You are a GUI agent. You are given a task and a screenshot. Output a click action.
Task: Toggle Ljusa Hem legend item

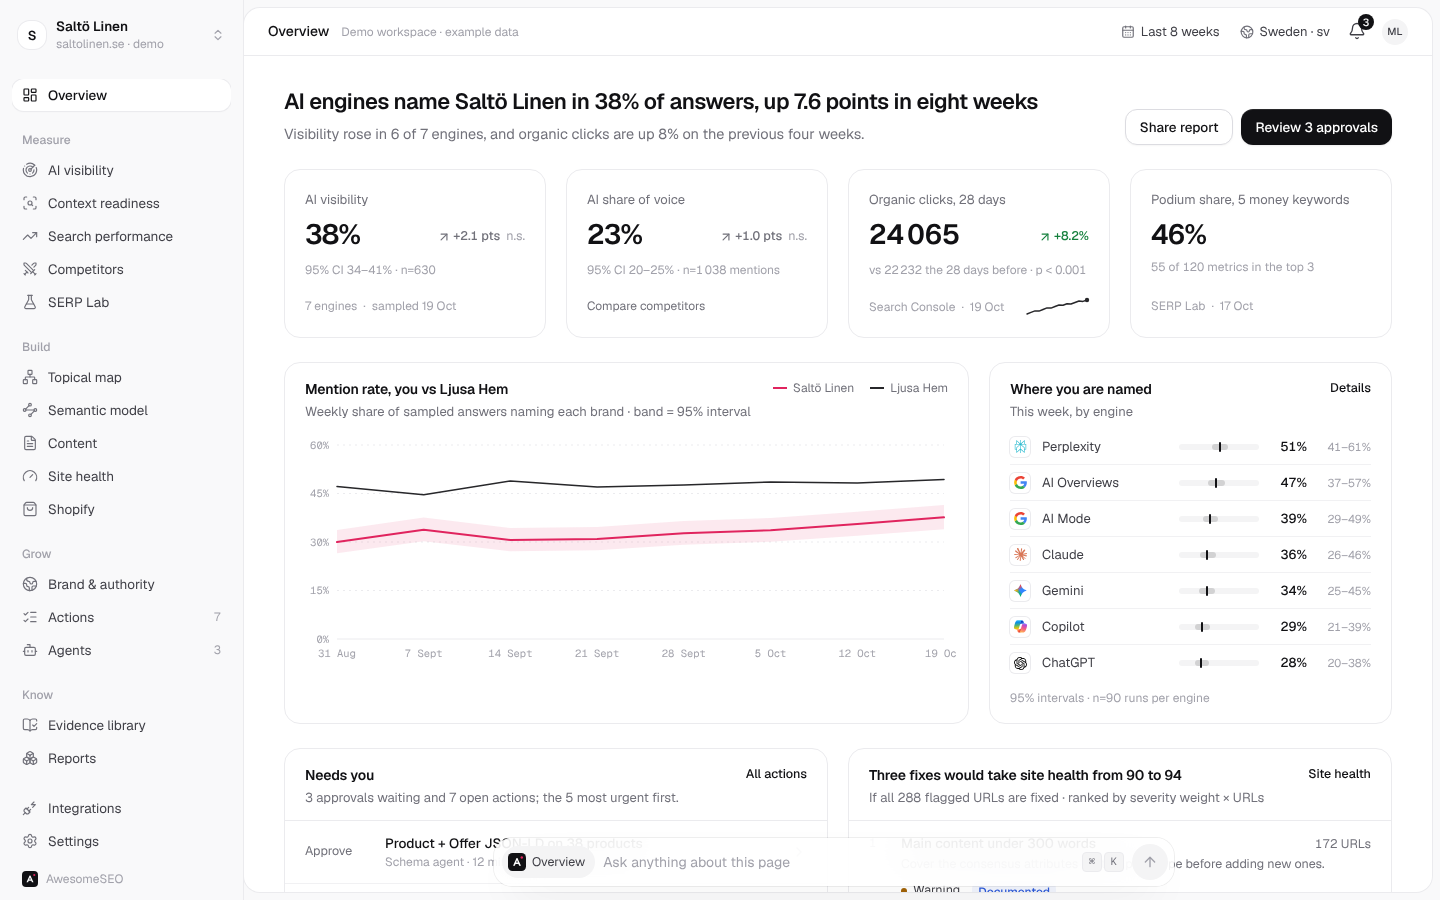click(909, 388)
